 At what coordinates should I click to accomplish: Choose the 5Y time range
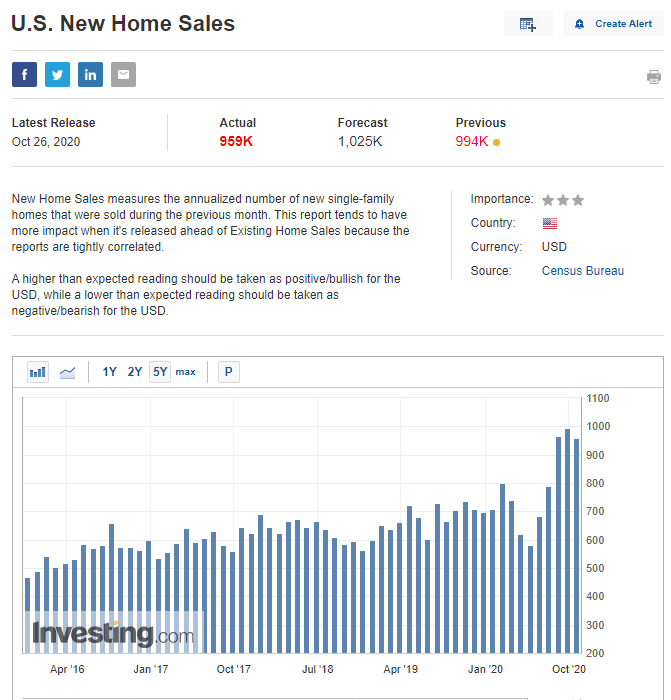160,372
